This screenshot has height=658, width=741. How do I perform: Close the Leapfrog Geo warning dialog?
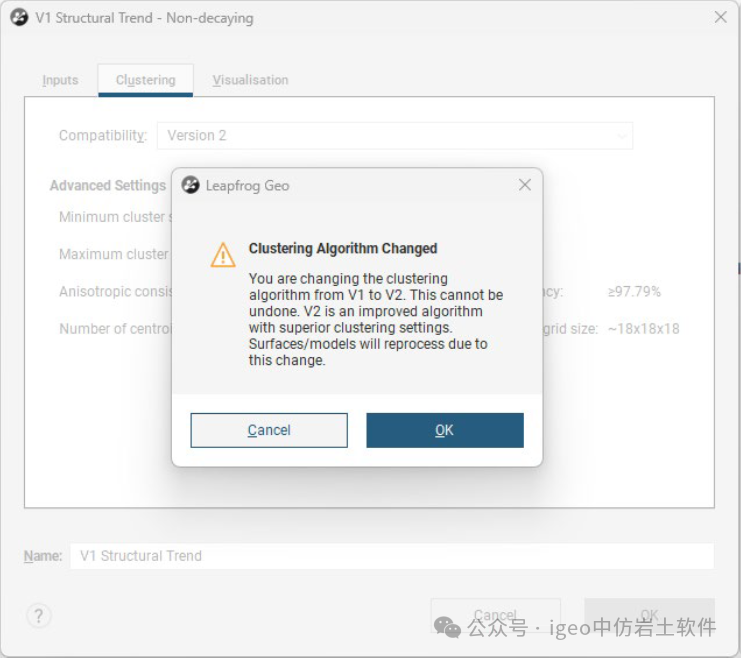525,185
